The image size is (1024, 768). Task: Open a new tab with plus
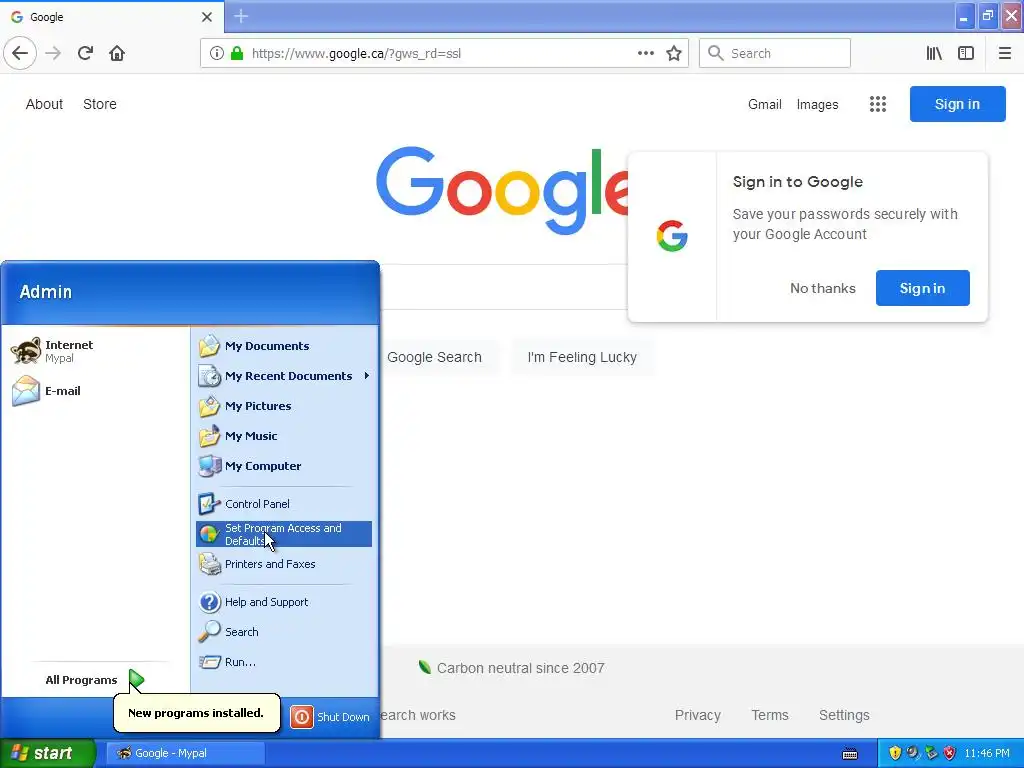click(x=240, y=16)
